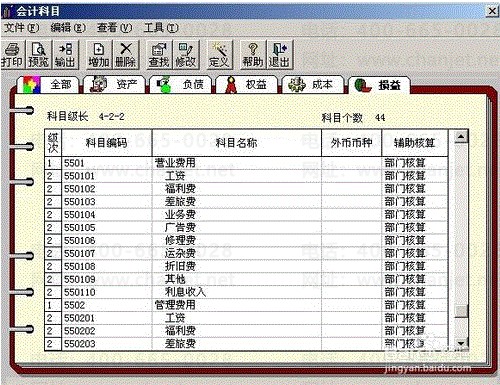Click the 修理费 account name
Screen dimensions: 500x385
[180, 240]
